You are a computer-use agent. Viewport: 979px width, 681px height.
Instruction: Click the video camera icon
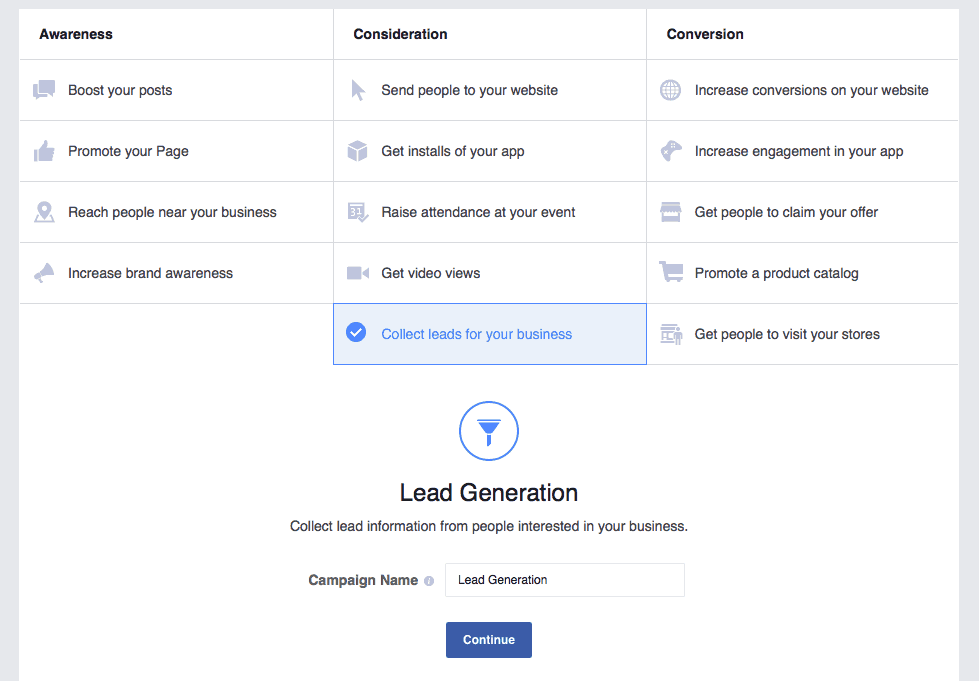(358, 273)
